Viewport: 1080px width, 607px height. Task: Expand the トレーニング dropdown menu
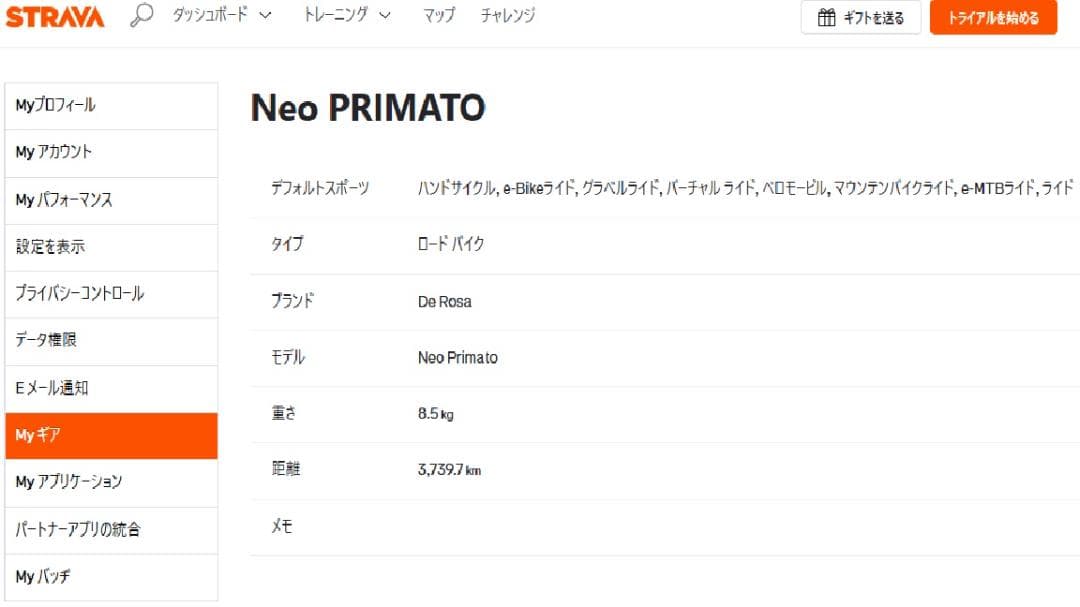click(339, 16)
